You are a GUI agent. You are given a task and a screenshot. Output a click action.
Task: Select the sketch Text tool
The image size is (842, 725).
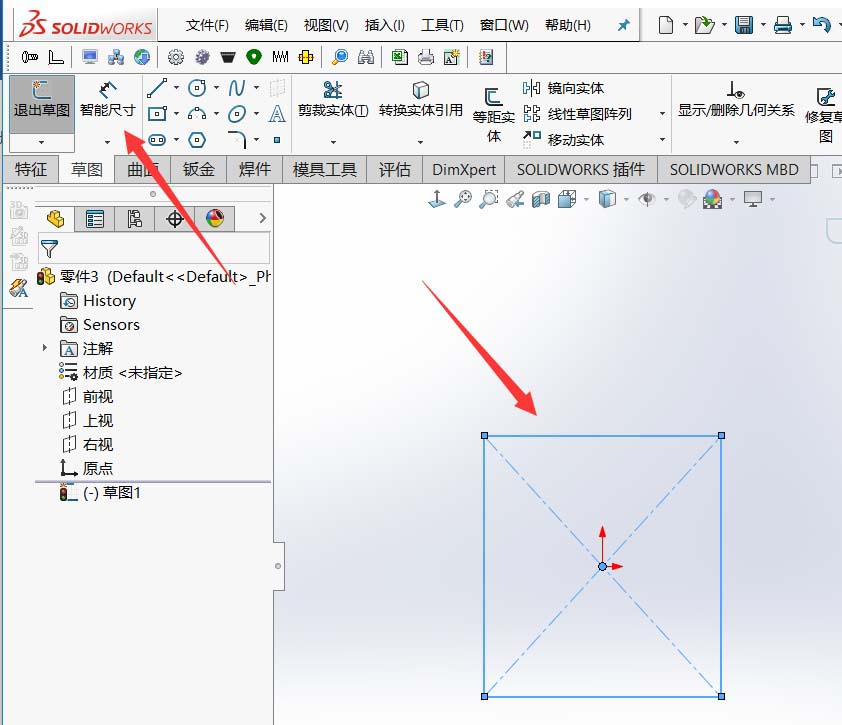point(277,114)
